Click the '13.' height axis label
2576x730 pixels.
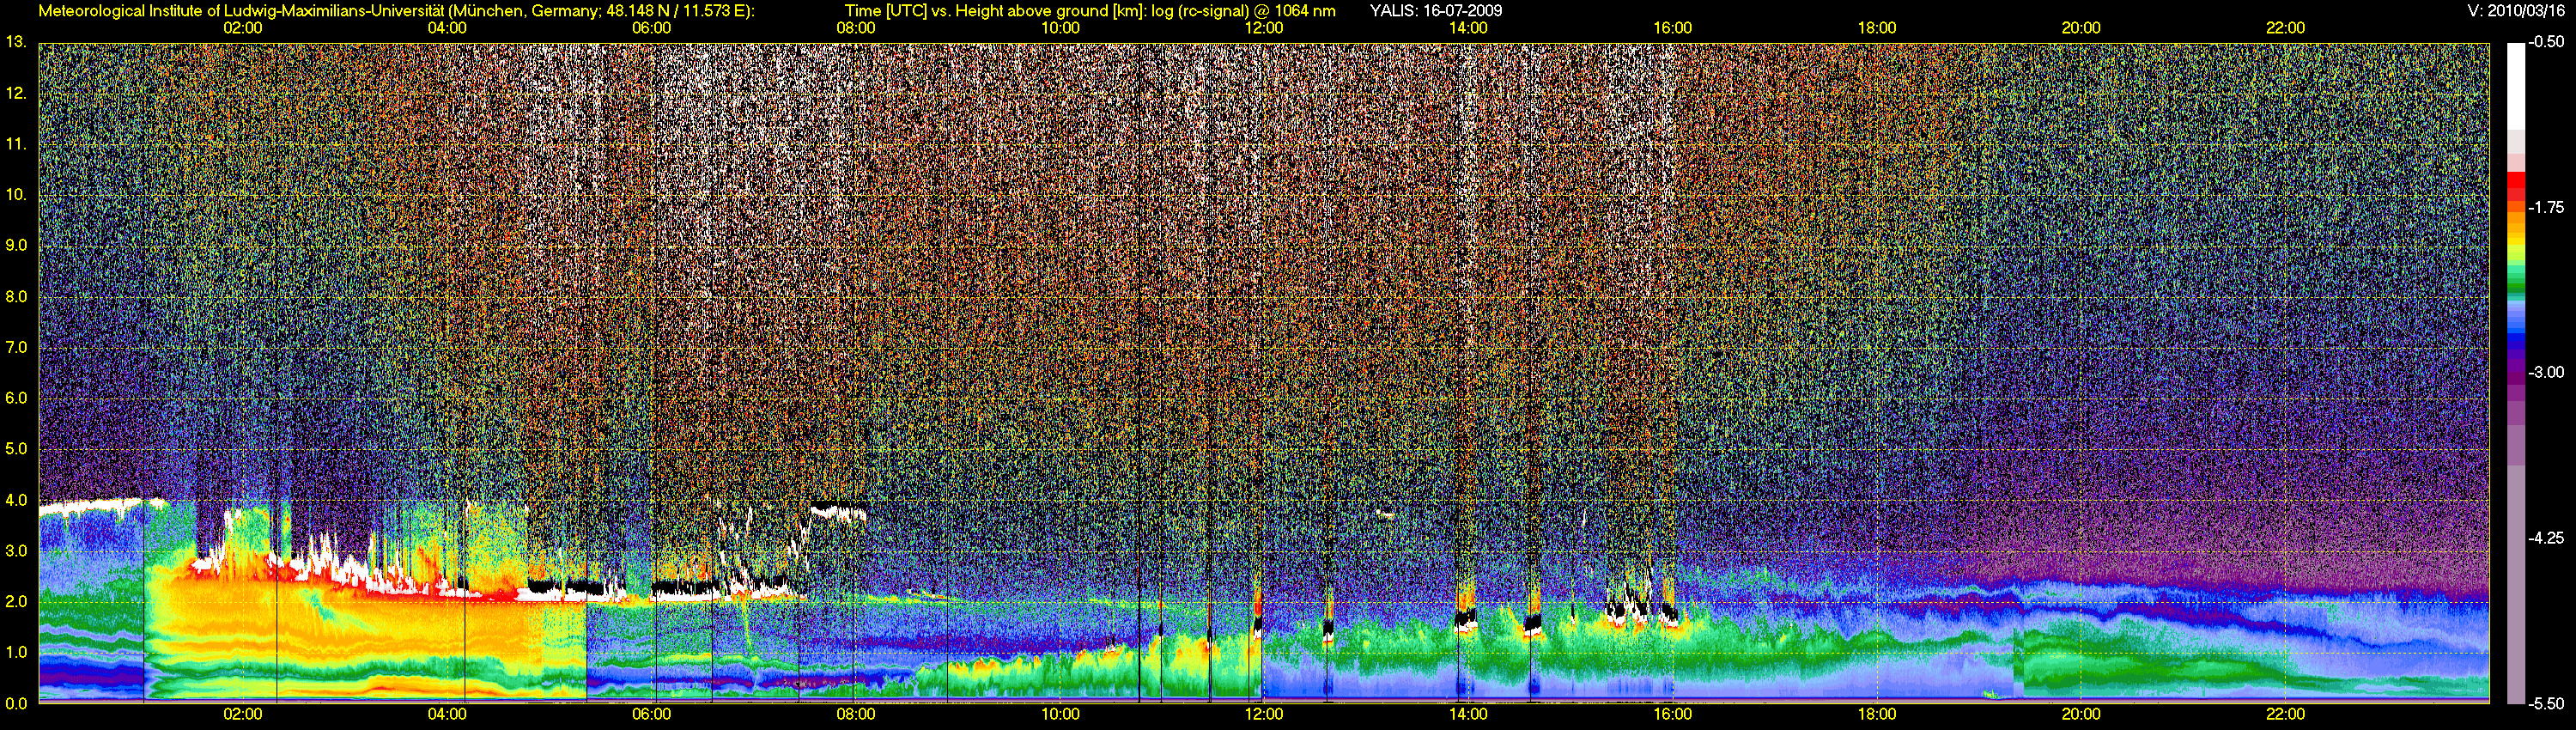16,42
